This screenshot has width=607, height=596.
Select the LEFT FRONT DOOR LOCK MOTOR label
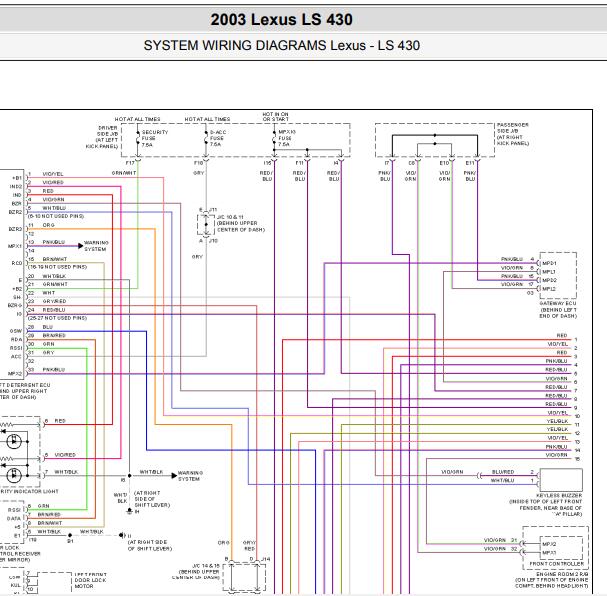[x=91, y=580]
